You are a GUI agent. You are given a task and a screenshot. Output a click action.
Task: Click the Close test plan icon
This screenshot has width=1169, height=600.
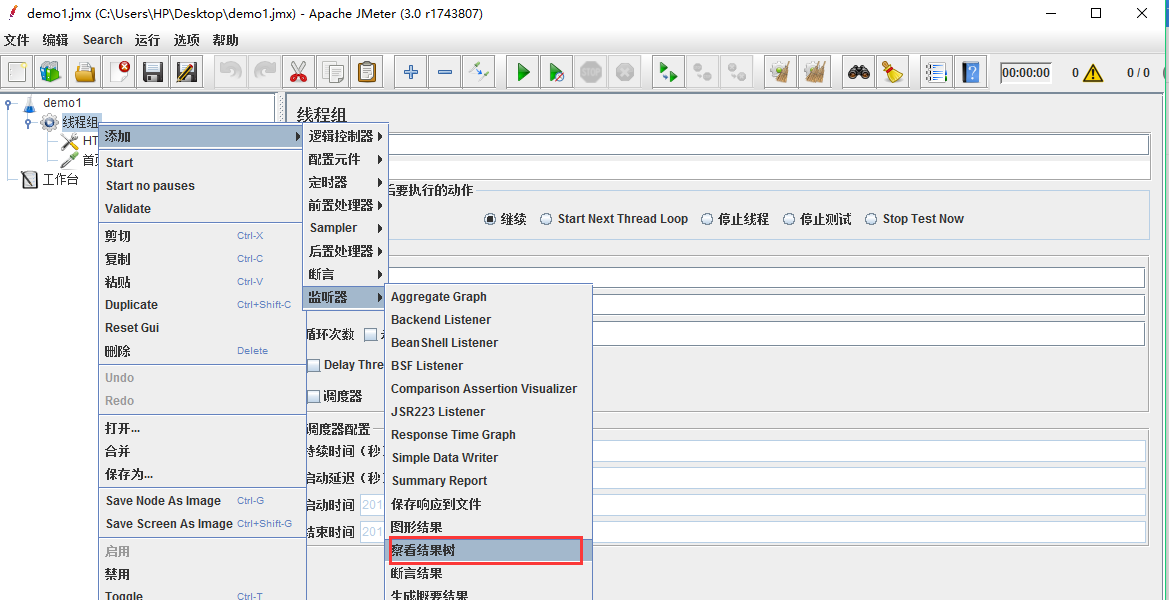pos(119,72)
